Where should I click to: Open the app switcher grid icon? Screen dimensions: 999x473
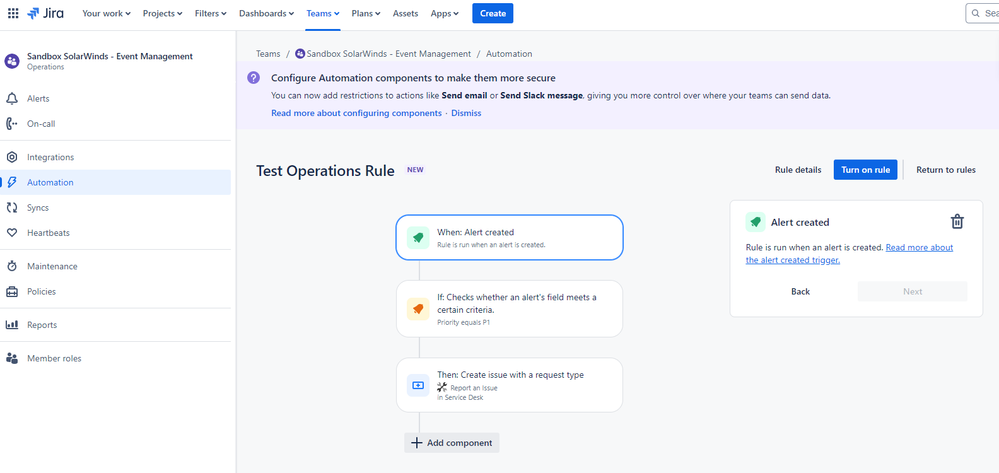point(13,13)
